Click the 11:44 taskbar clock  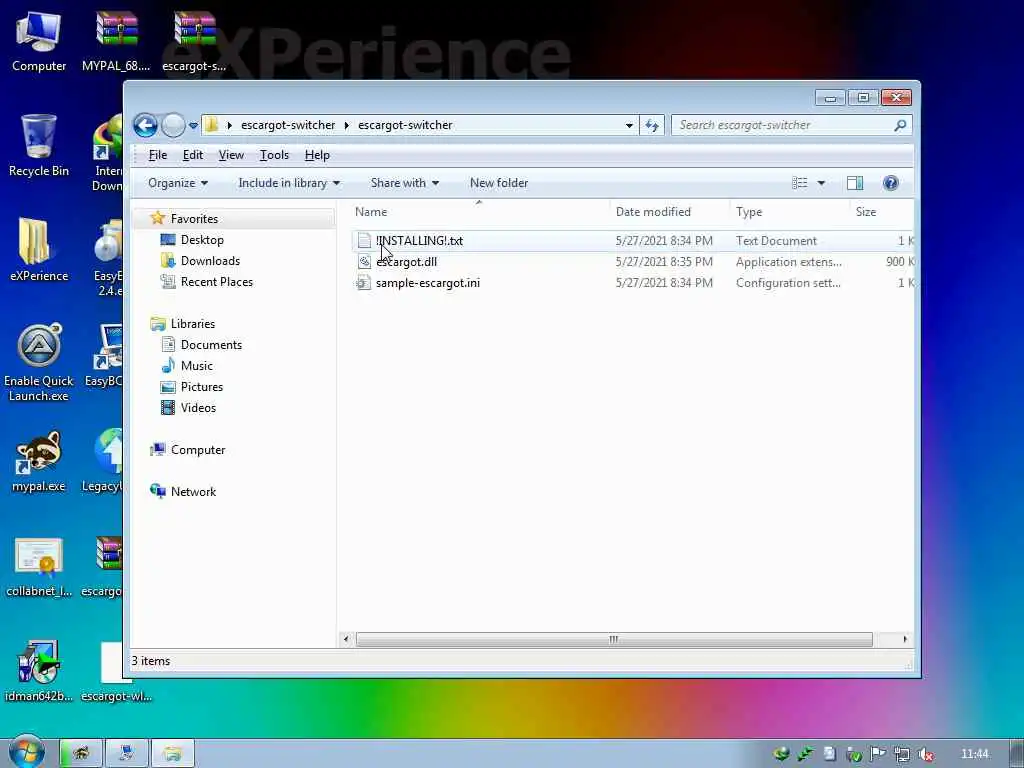click(x=974, y=754)
